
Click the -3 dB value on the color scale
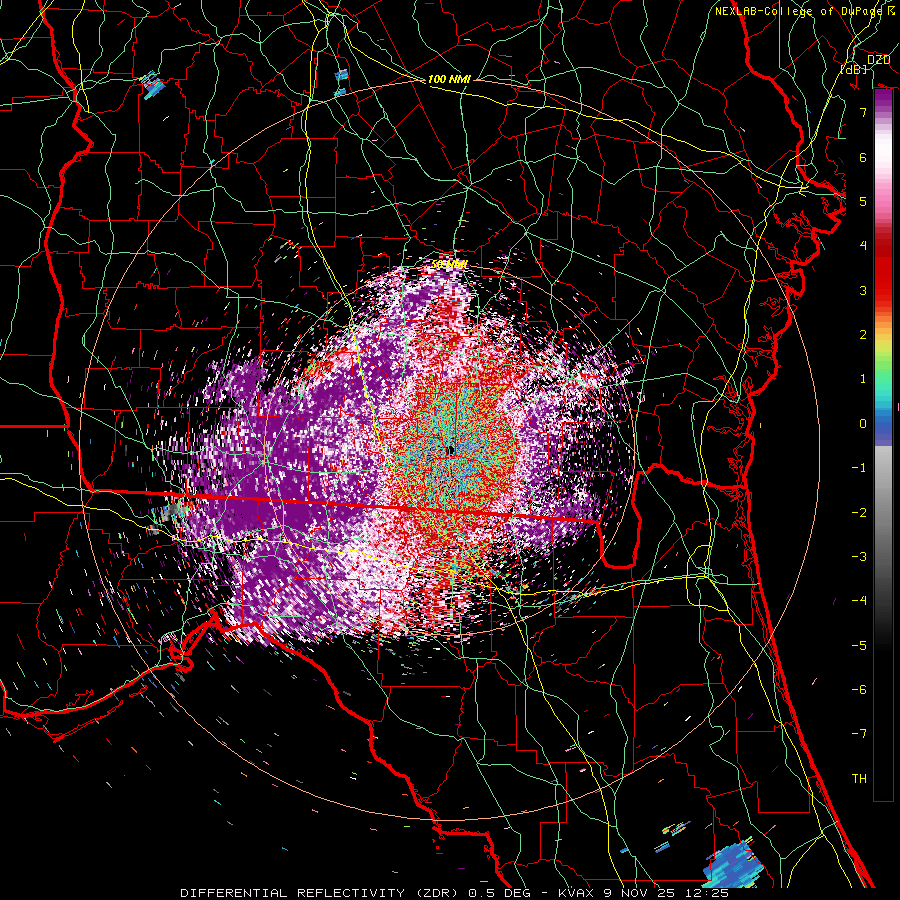[x=859, y=556]
